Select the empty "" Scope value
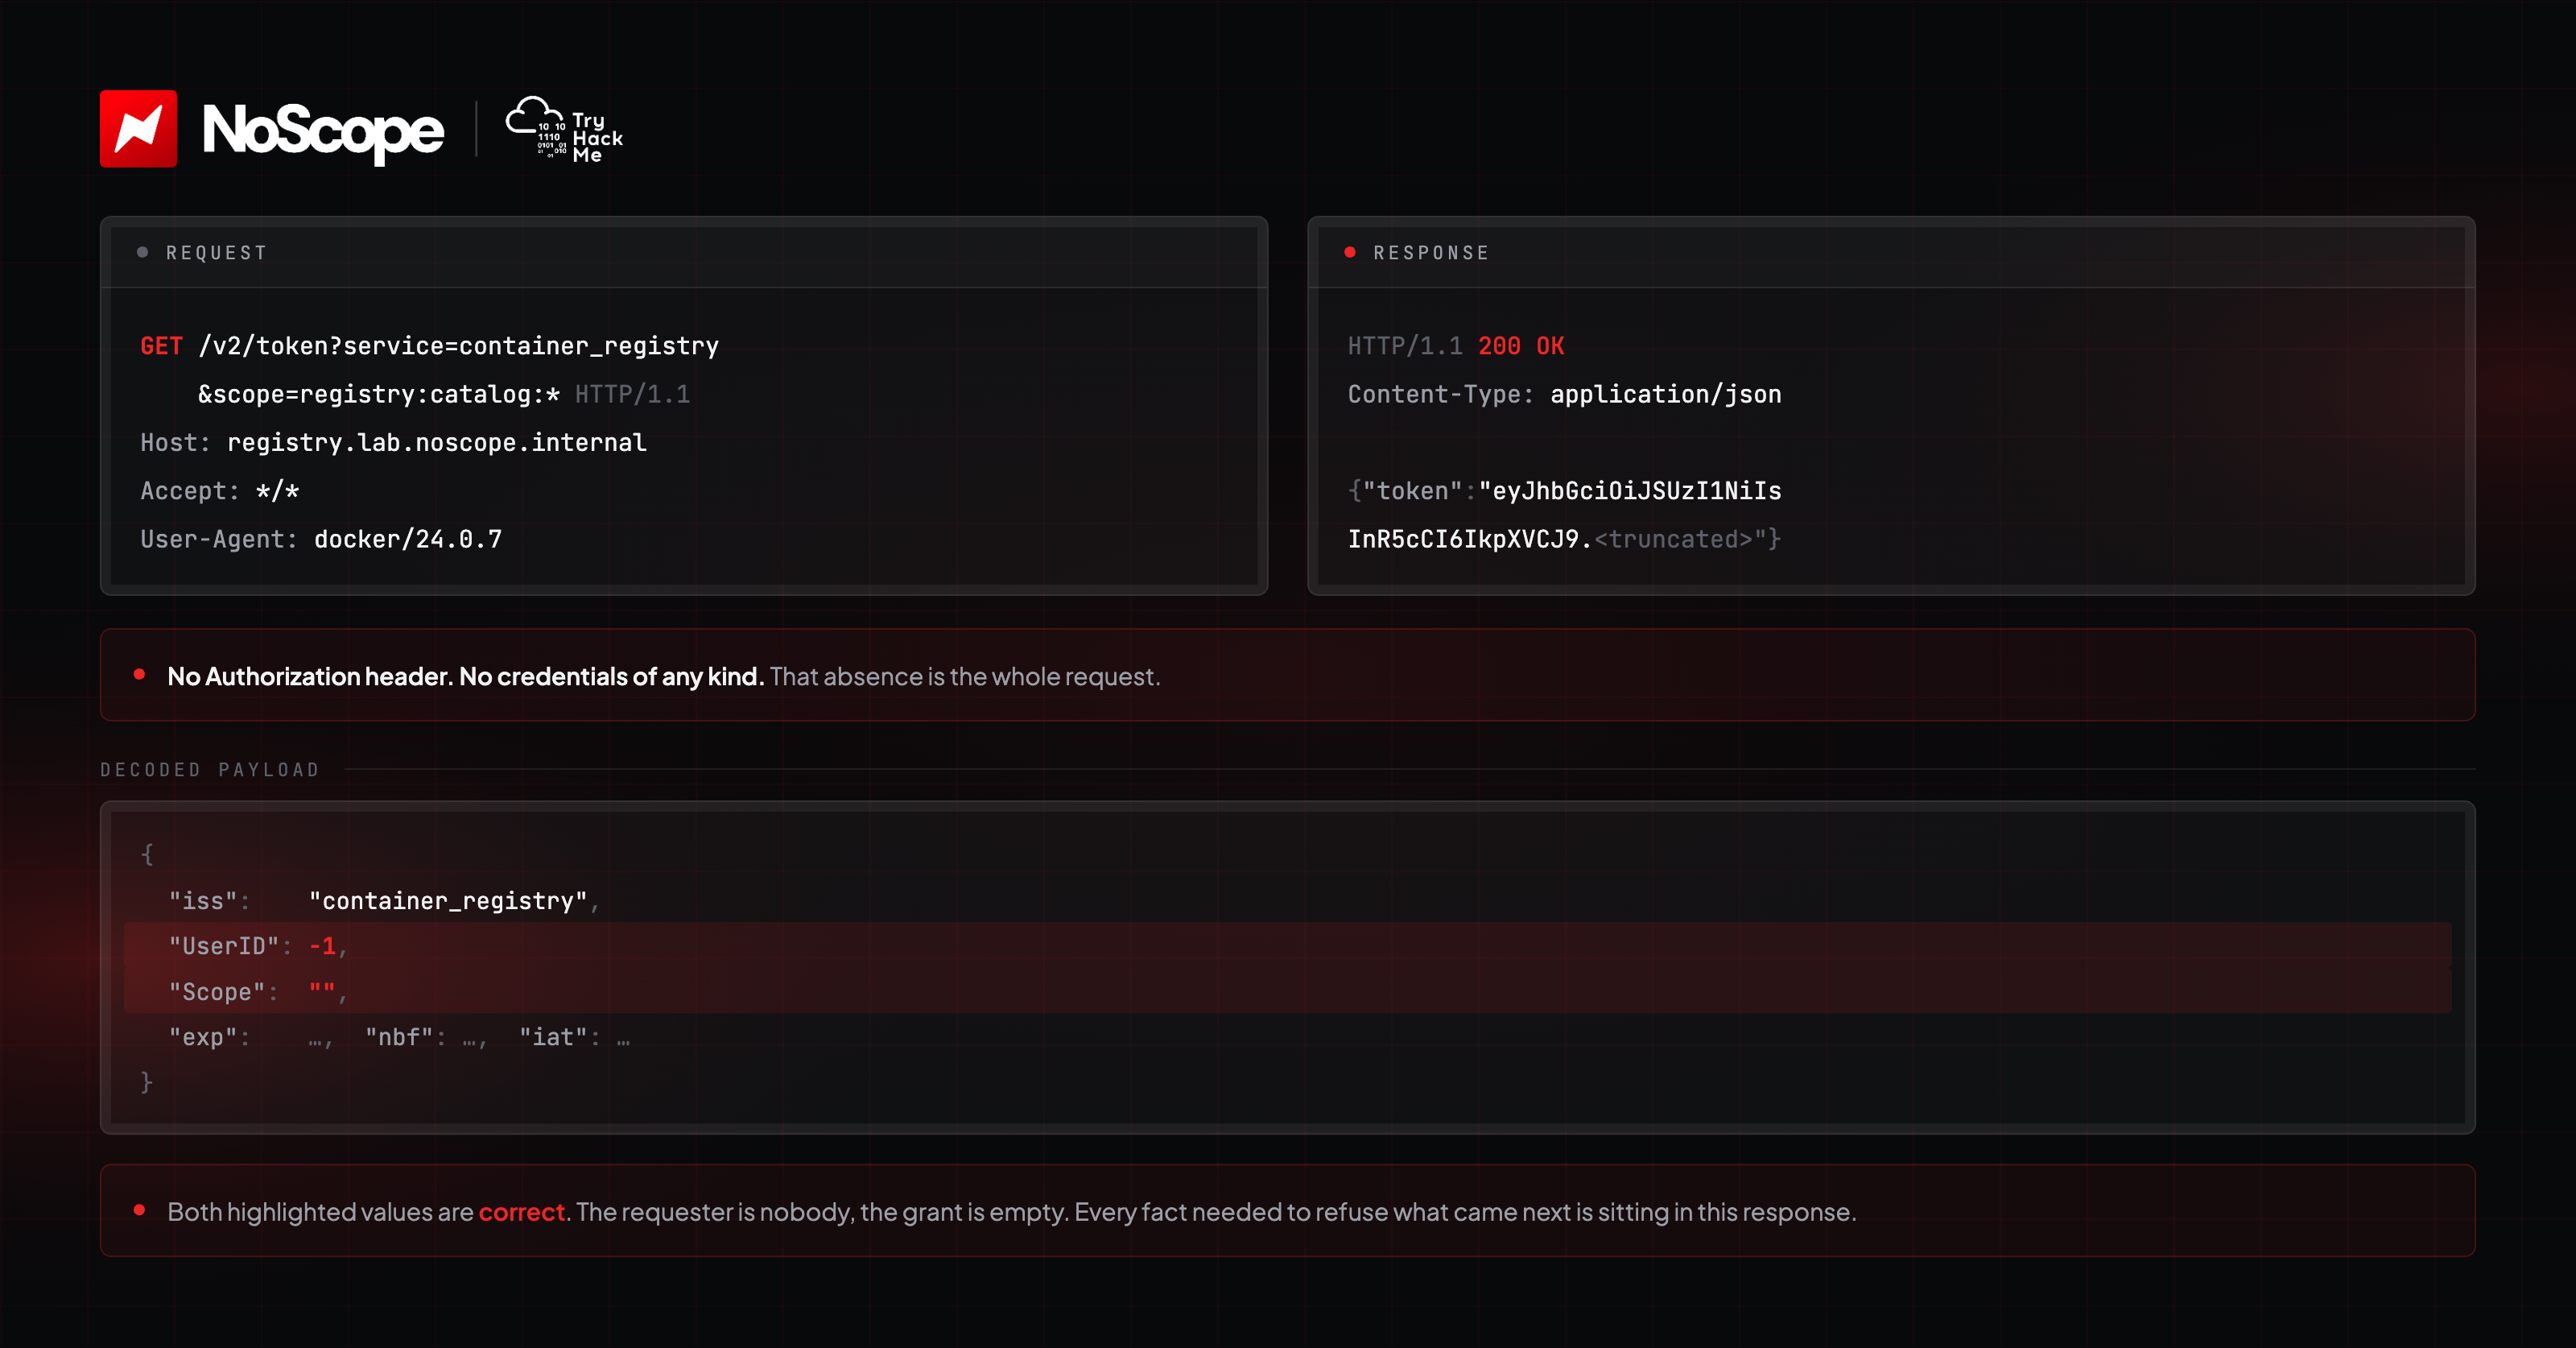 (322, 990)
